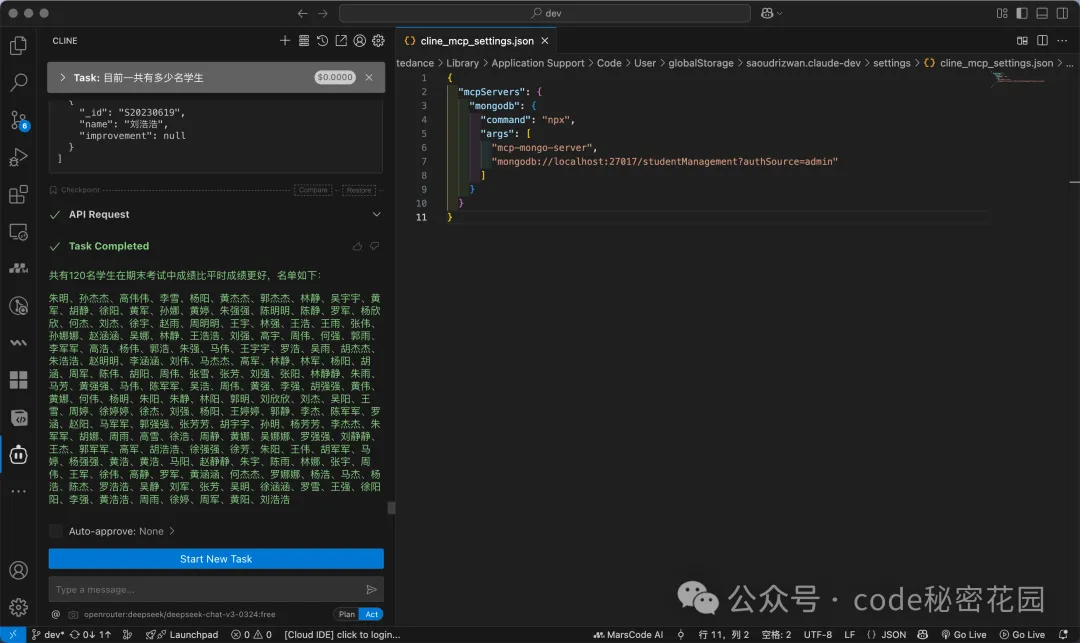Open MarsCode AI from status bar
The height and width of the screenshot is (643, 1080).
click(628, 635)
